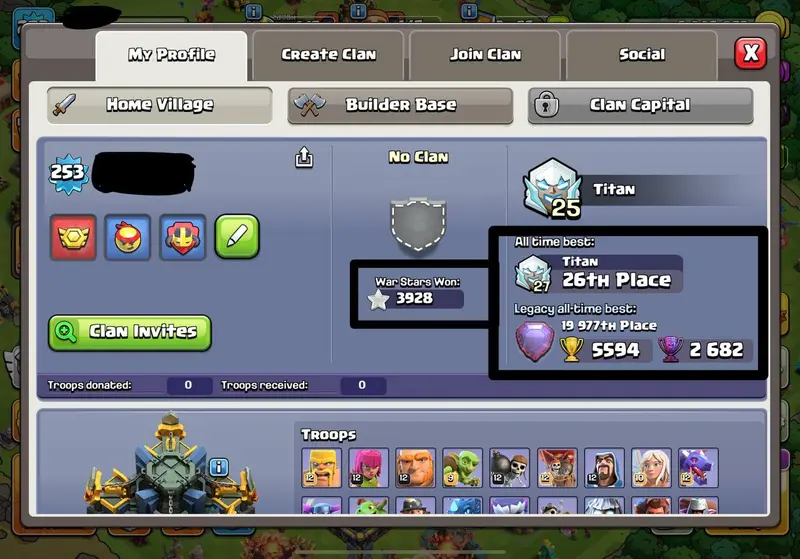Open the Town Hall info icon

[218, 467]
